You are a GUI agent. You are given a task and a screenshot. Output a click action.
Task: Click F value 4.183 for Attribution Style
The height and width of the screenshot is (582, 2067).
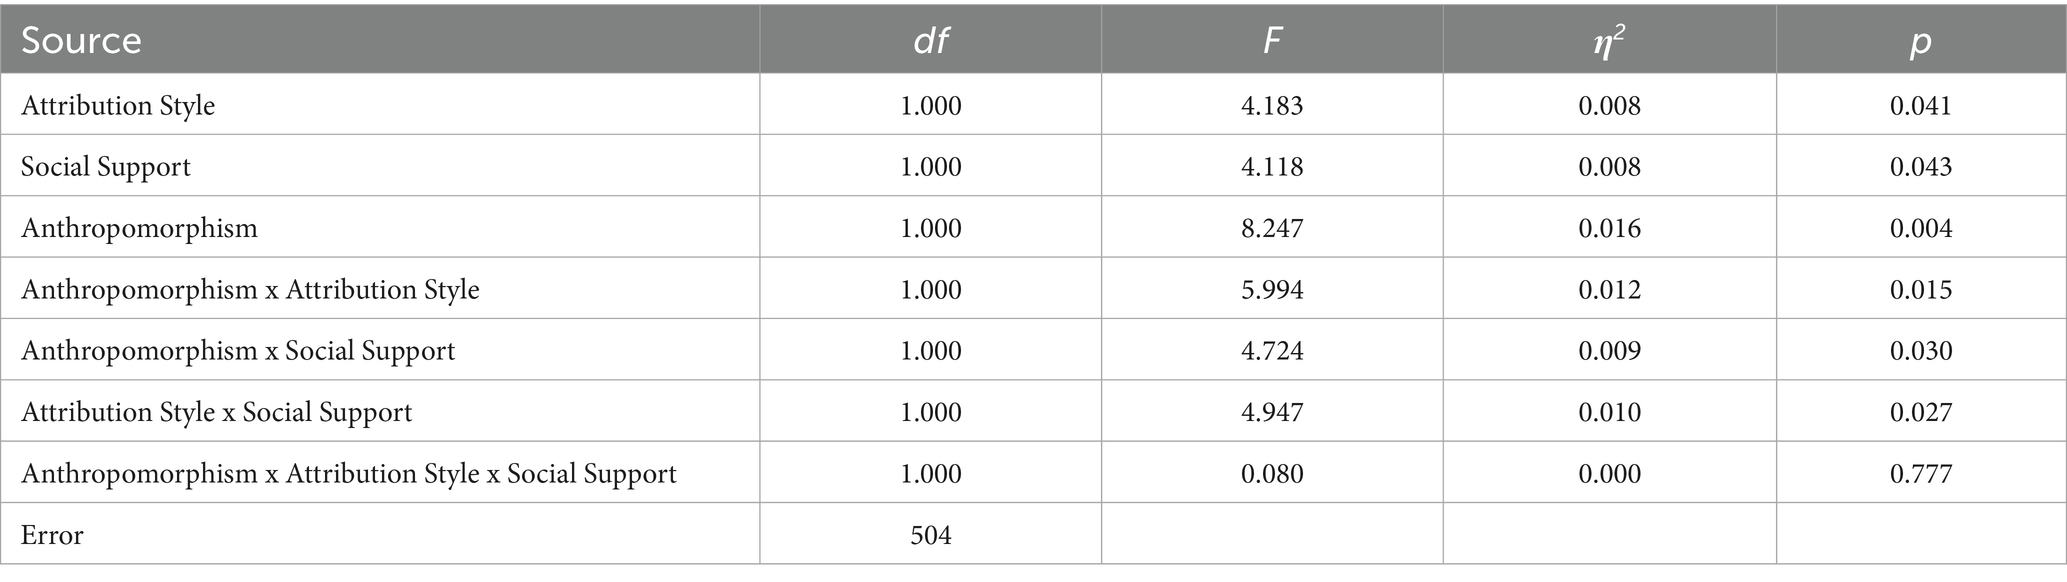click(x=1272, y=105)
